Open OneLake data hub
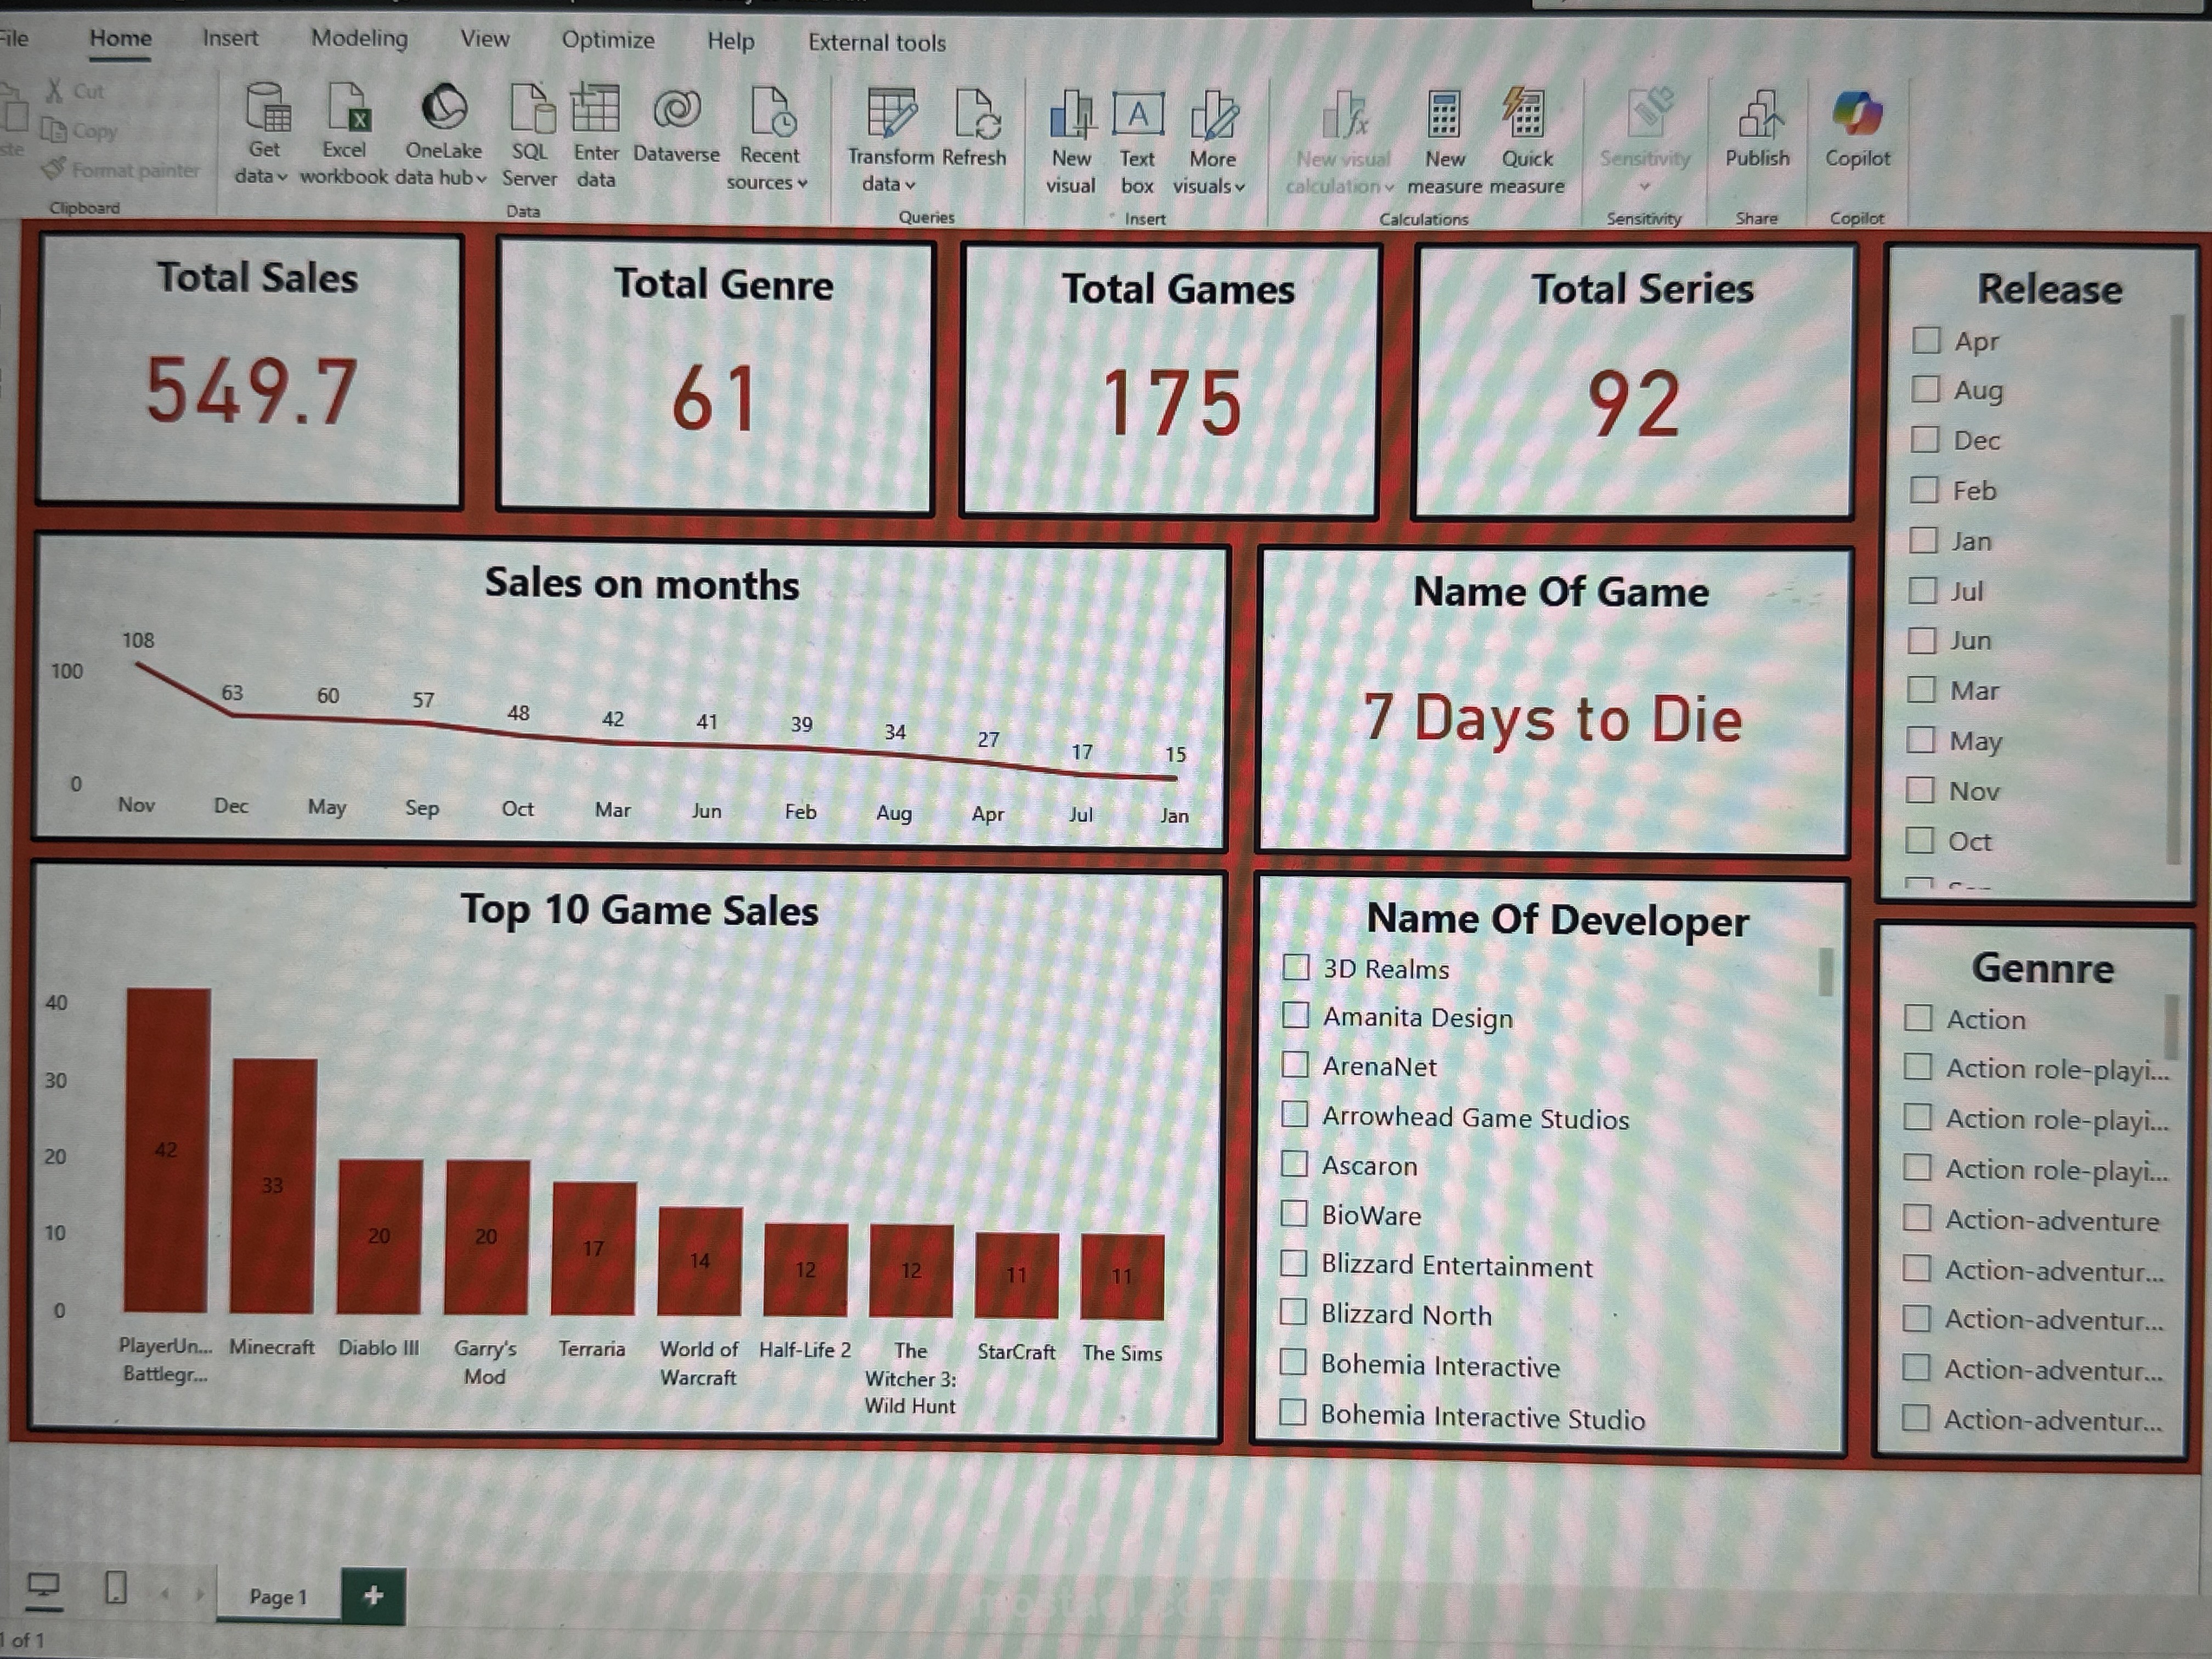 [443, 135]
